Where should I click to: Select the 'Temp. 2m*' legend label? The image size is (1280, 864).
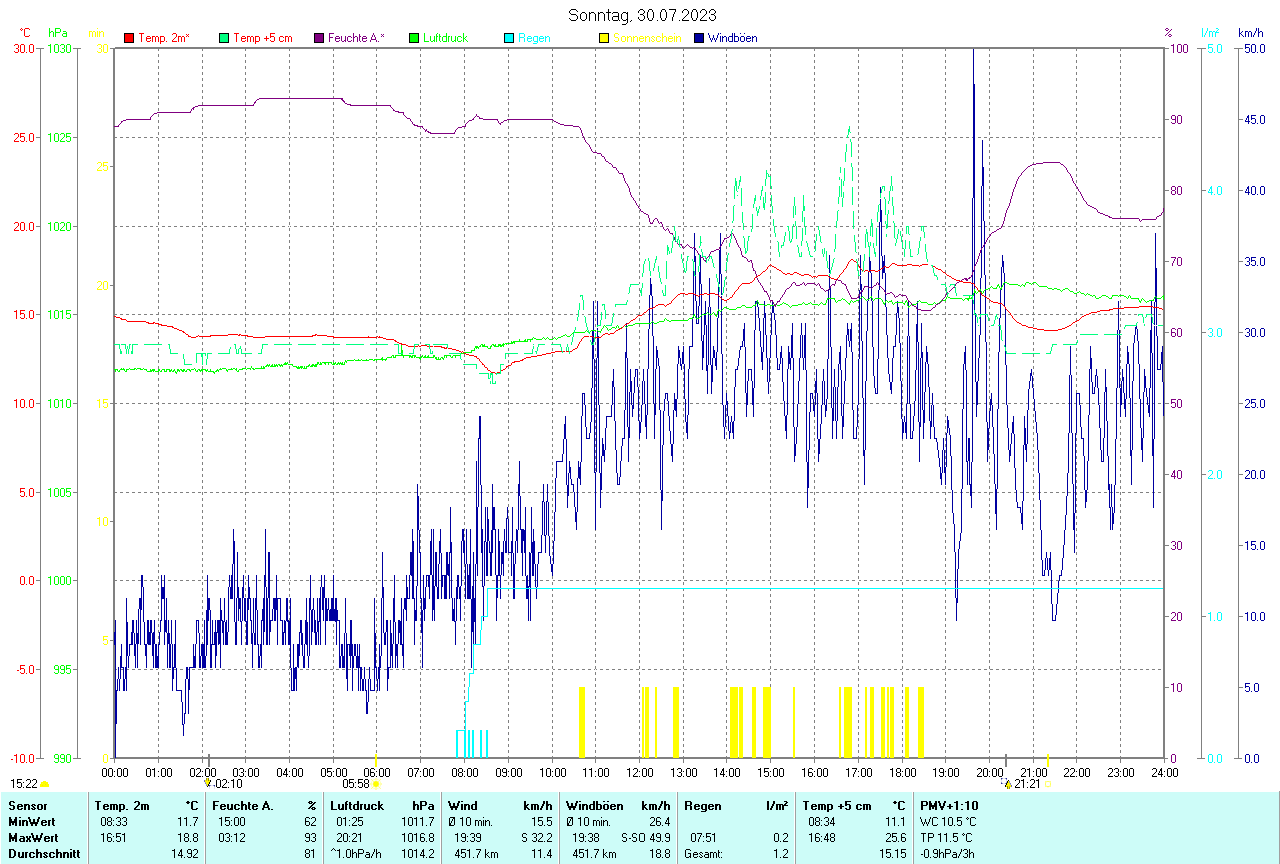click(x=164, y=38)
